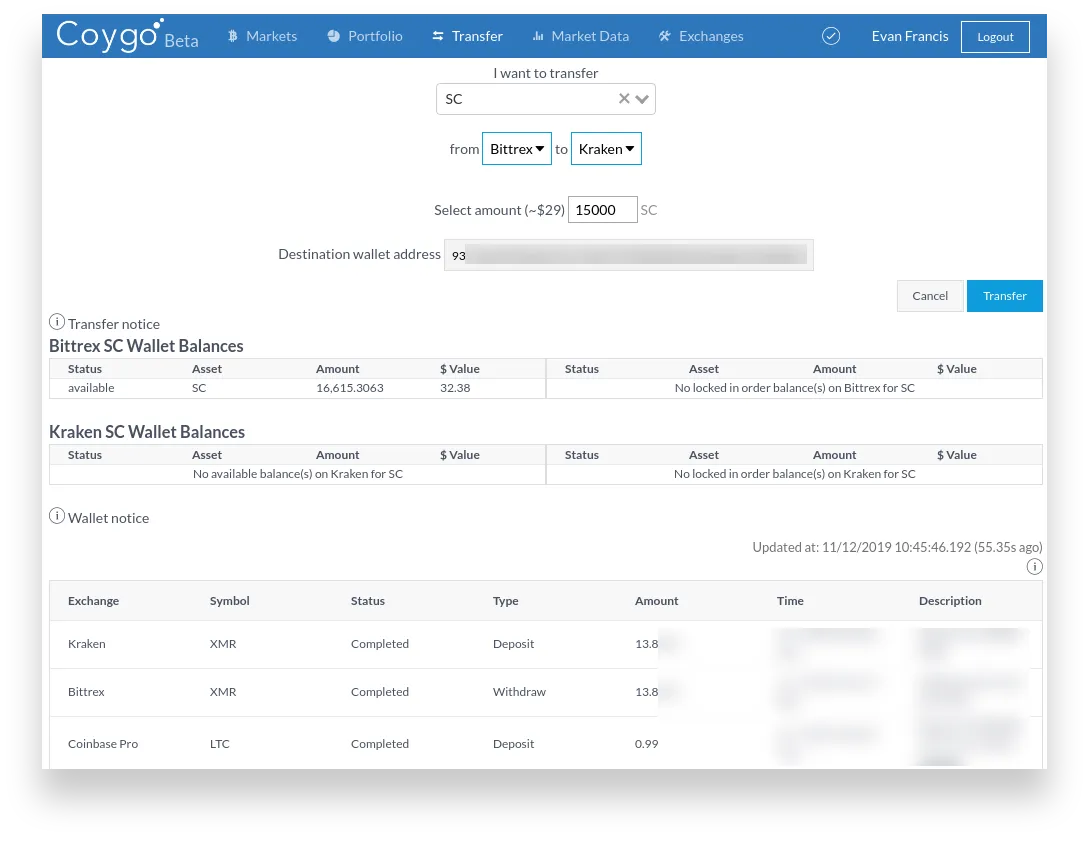
Task: Click the Updated at timestamp text
Action: (x=897, y=547)
